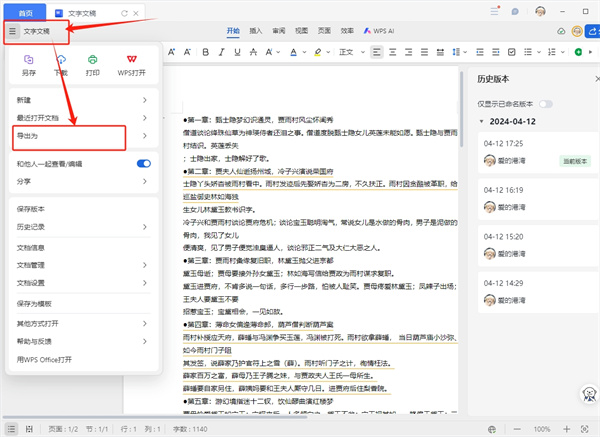Center align text
This screenshot has height=437, width=600.
393,52
